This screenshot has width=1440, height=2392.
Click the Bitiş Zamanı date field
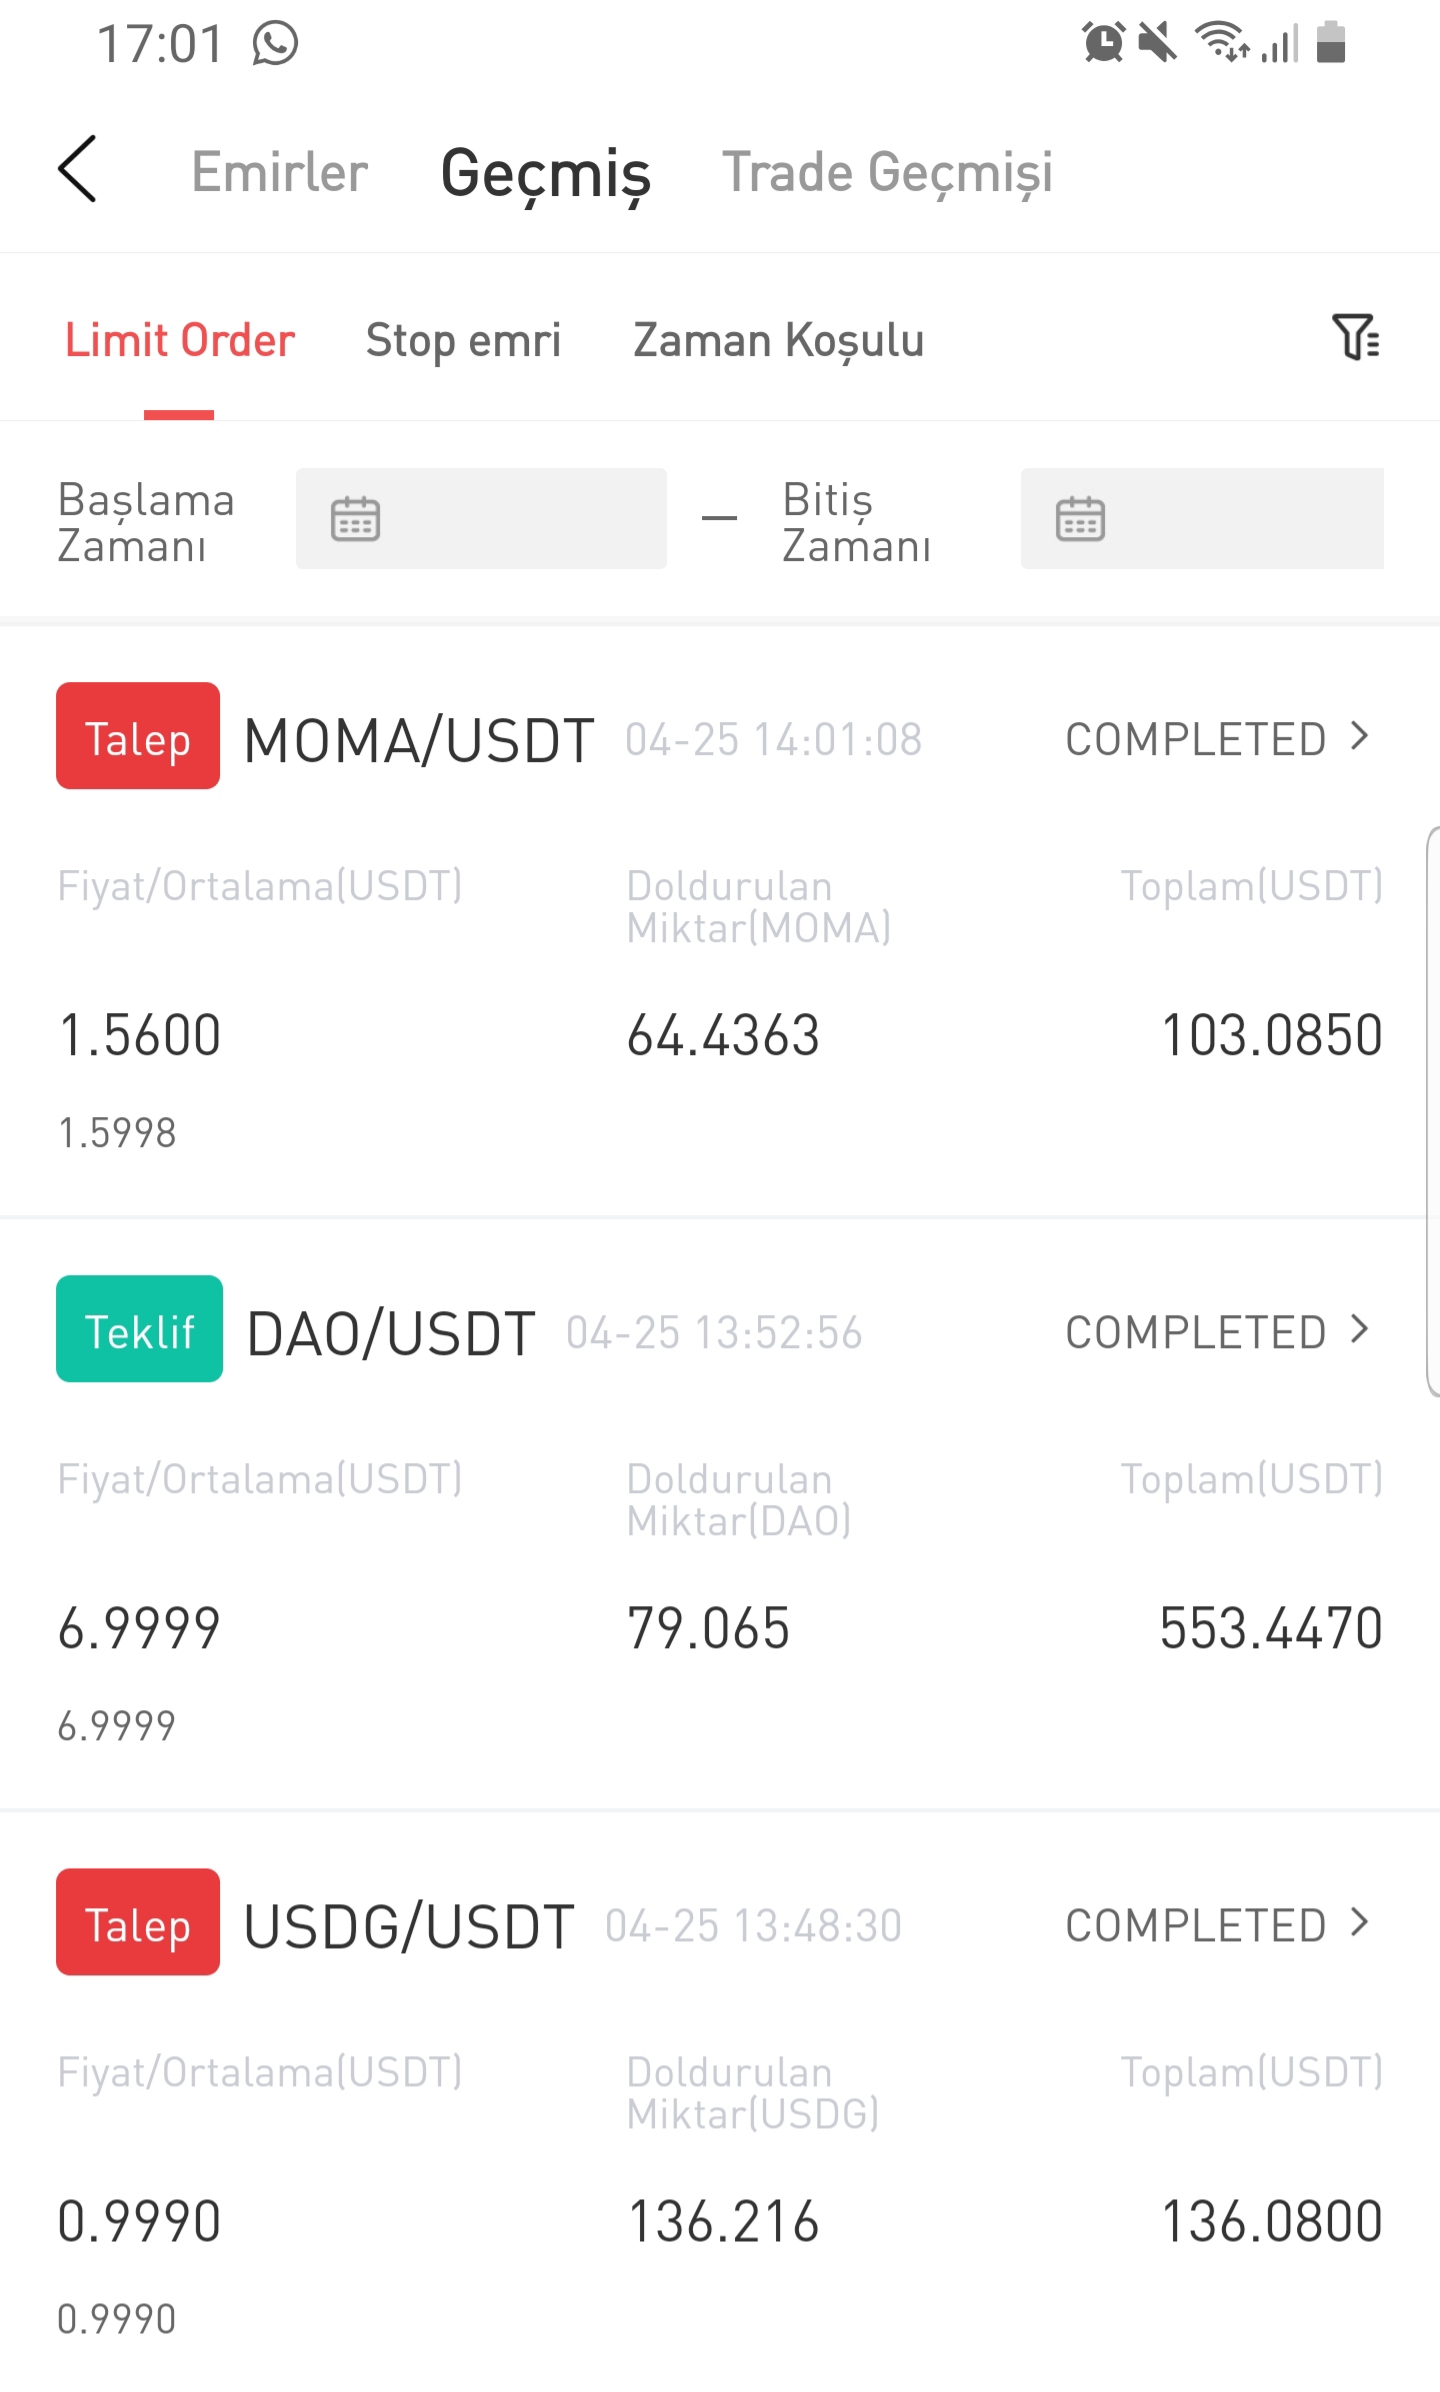(1202, 519)
